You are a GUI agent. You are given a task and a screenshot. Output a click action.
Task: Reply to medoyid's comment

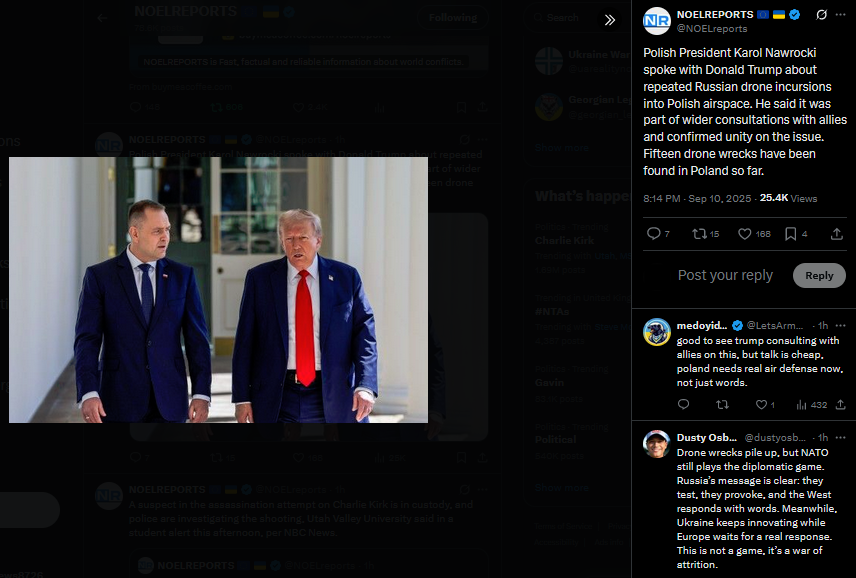click(x=683, y=404)
